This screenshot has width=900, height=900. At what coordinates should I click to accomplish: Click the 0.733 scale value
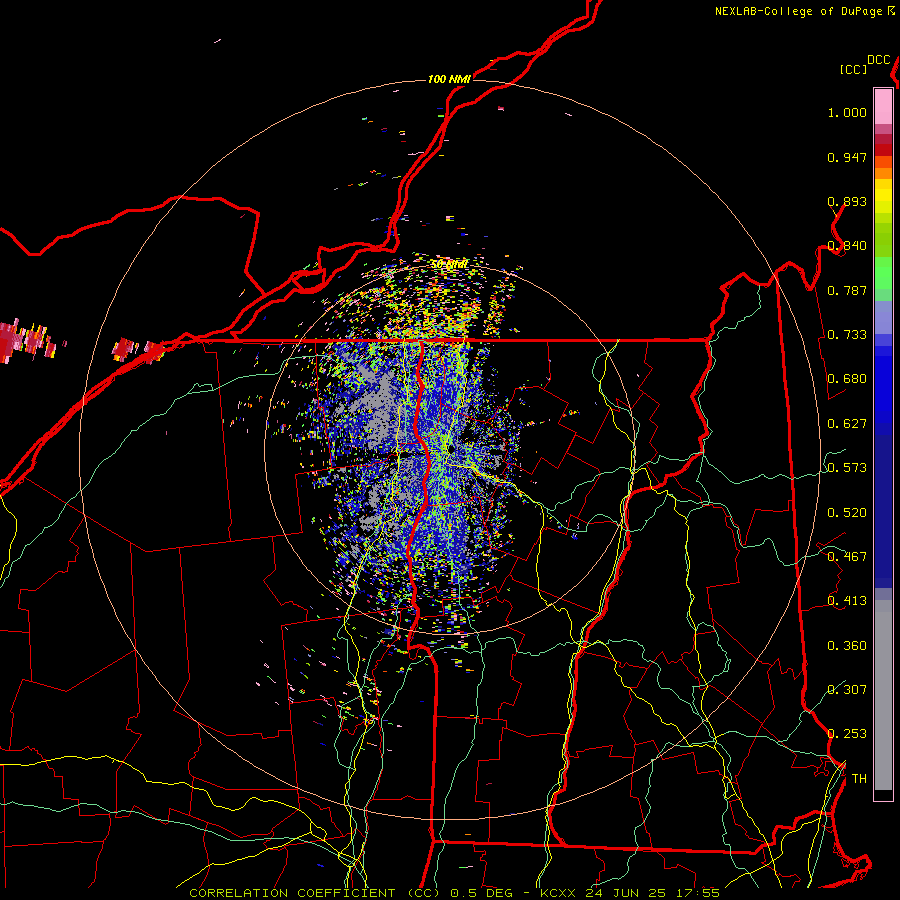click(847, 335)
